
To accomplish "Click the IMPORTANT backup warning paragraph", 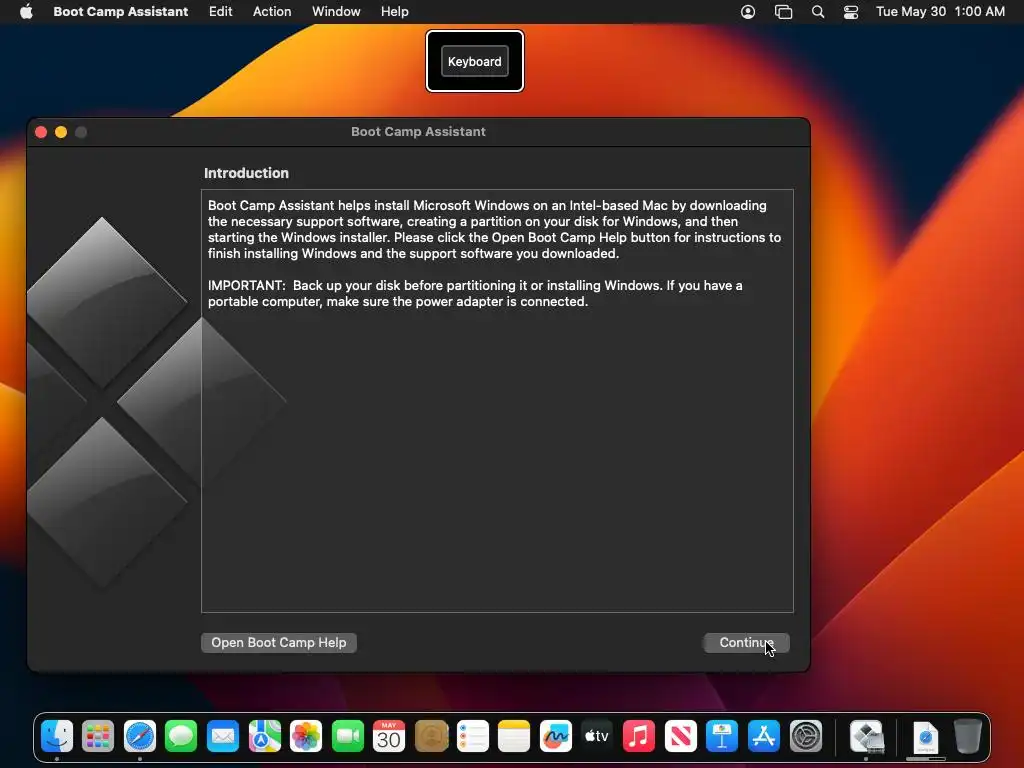I will 475,293.
